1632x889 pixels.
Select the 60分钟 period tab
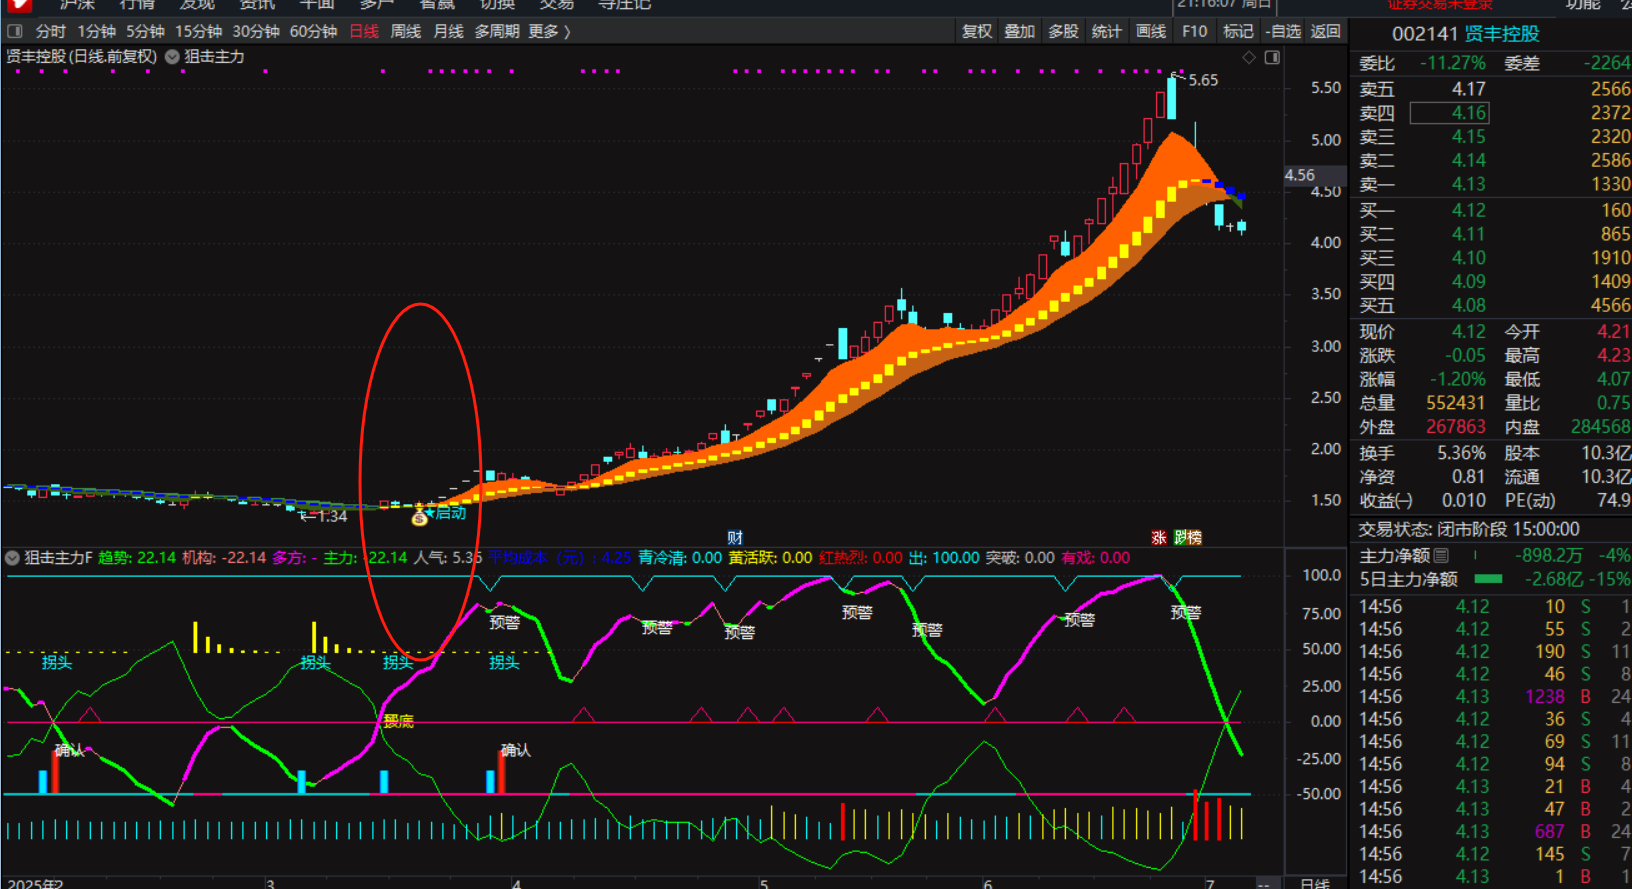[x=313, y=31]
